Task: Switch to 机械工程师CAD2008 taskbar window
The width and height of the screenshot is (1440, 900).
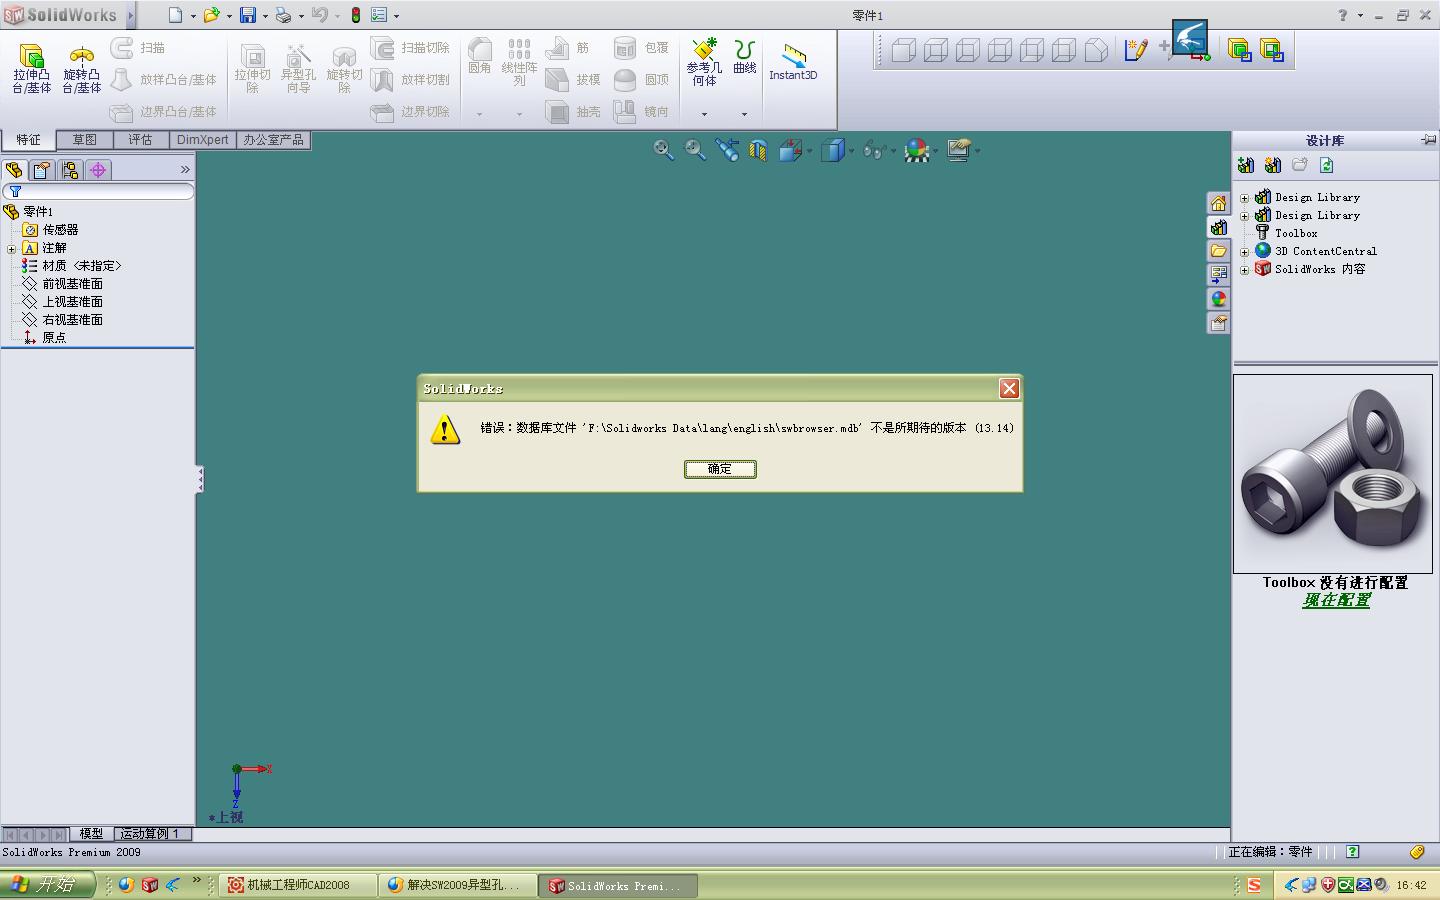Action: click(299, 885)
